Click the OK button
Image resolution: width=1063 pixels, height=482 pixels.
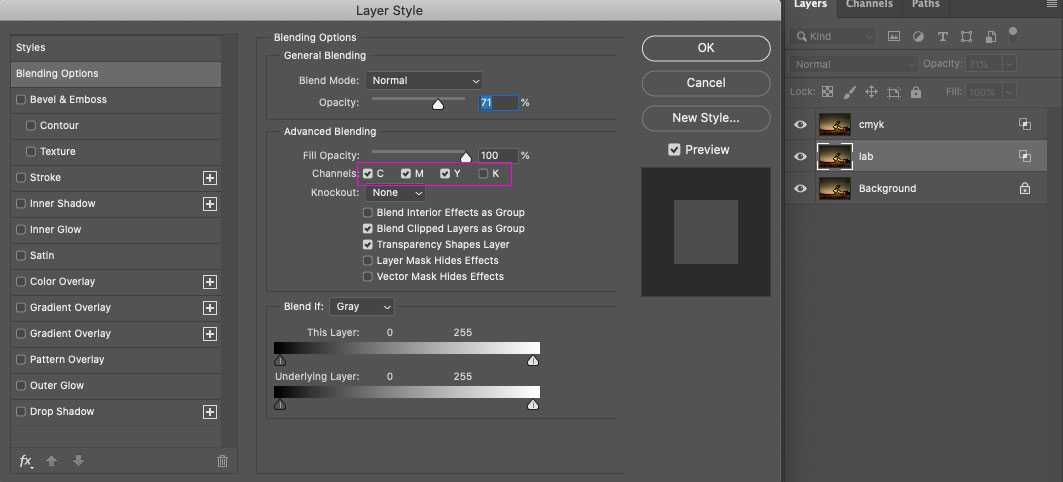click(x=706, y=48)
